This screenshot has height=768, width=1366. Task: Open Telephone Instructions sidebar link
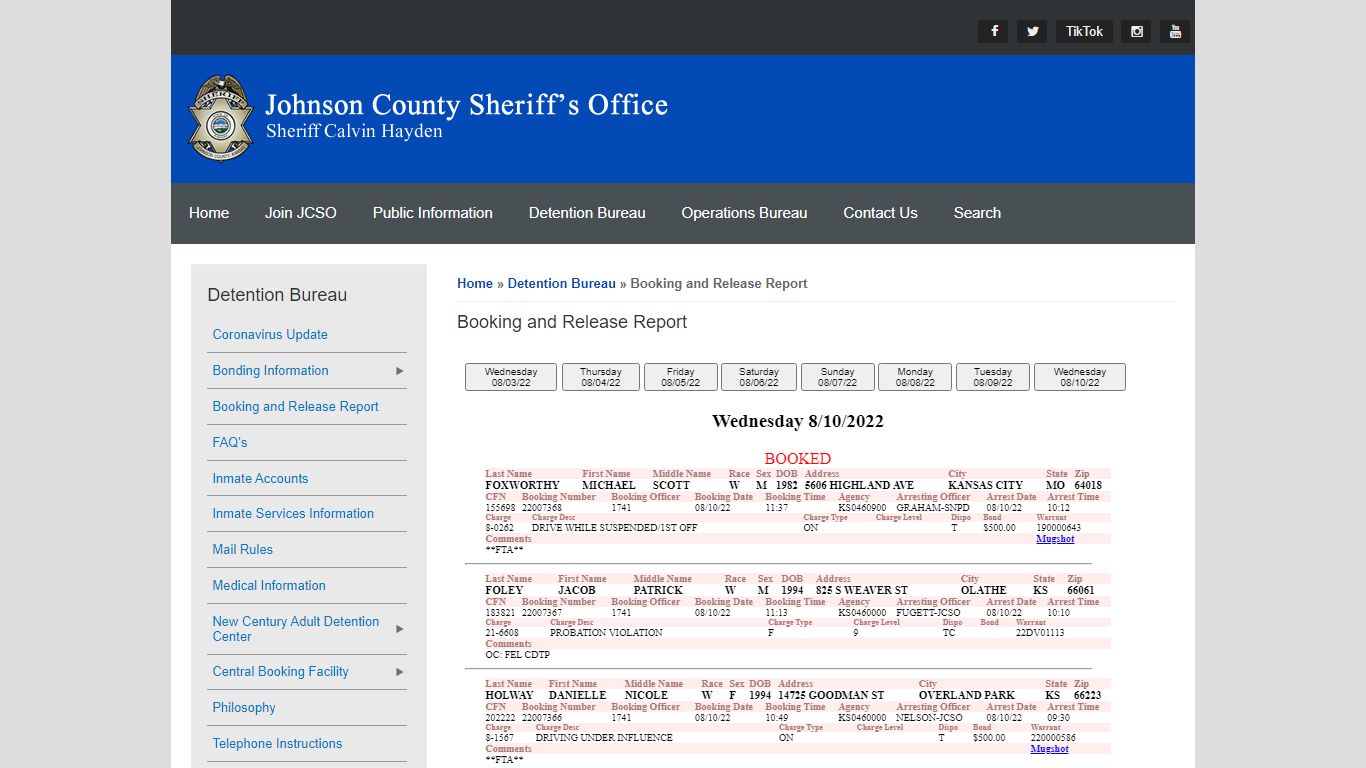[x=277, y=744]
